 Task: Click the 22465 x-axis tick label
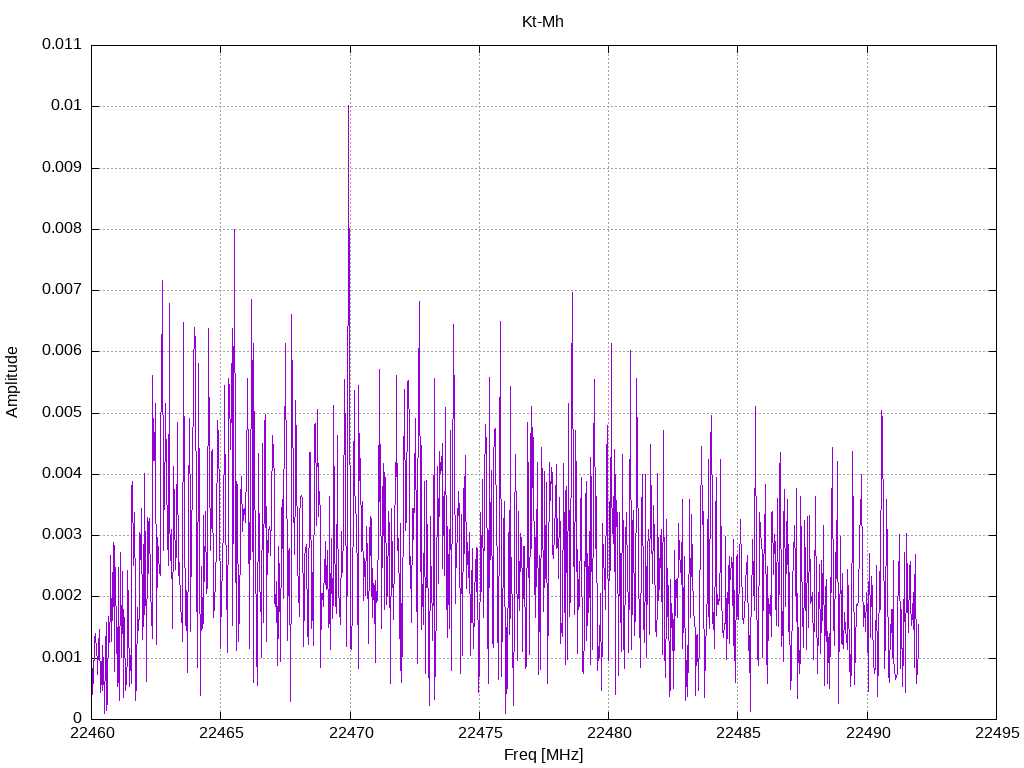pos(220,734)
